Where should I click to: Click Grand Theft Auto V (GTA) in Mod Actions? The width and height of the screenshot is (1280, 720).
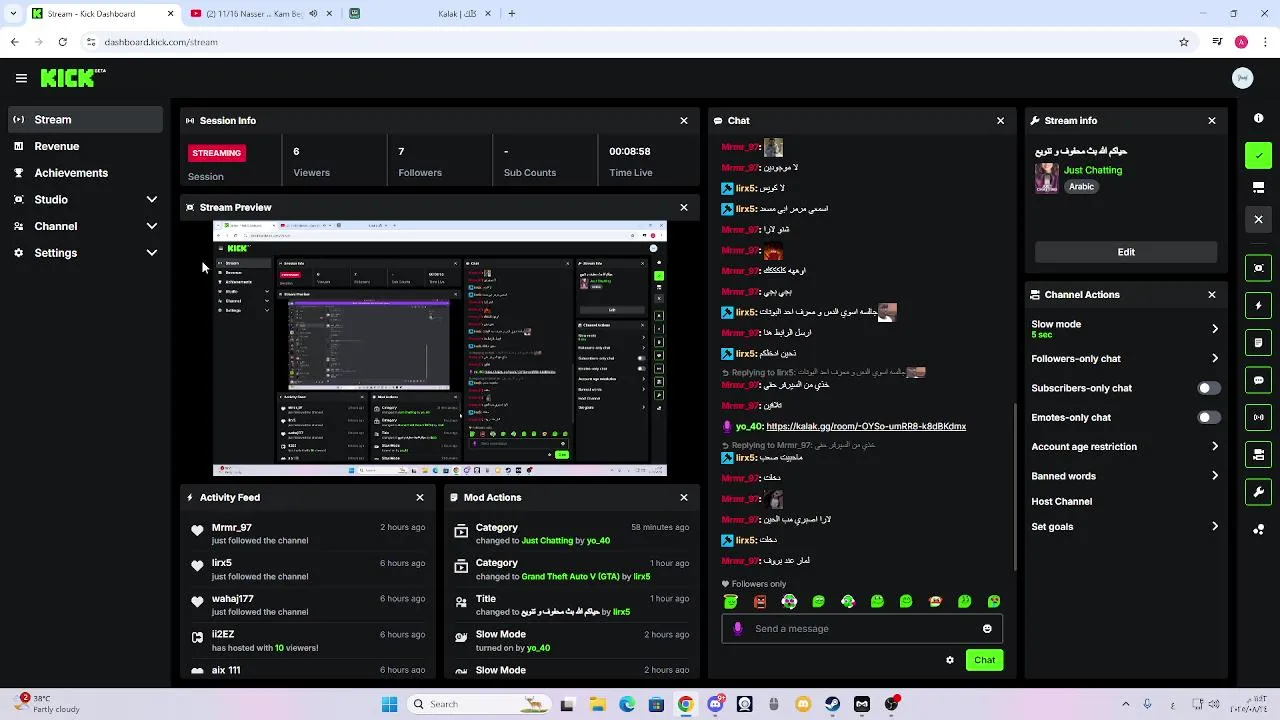tap(570, 577)
